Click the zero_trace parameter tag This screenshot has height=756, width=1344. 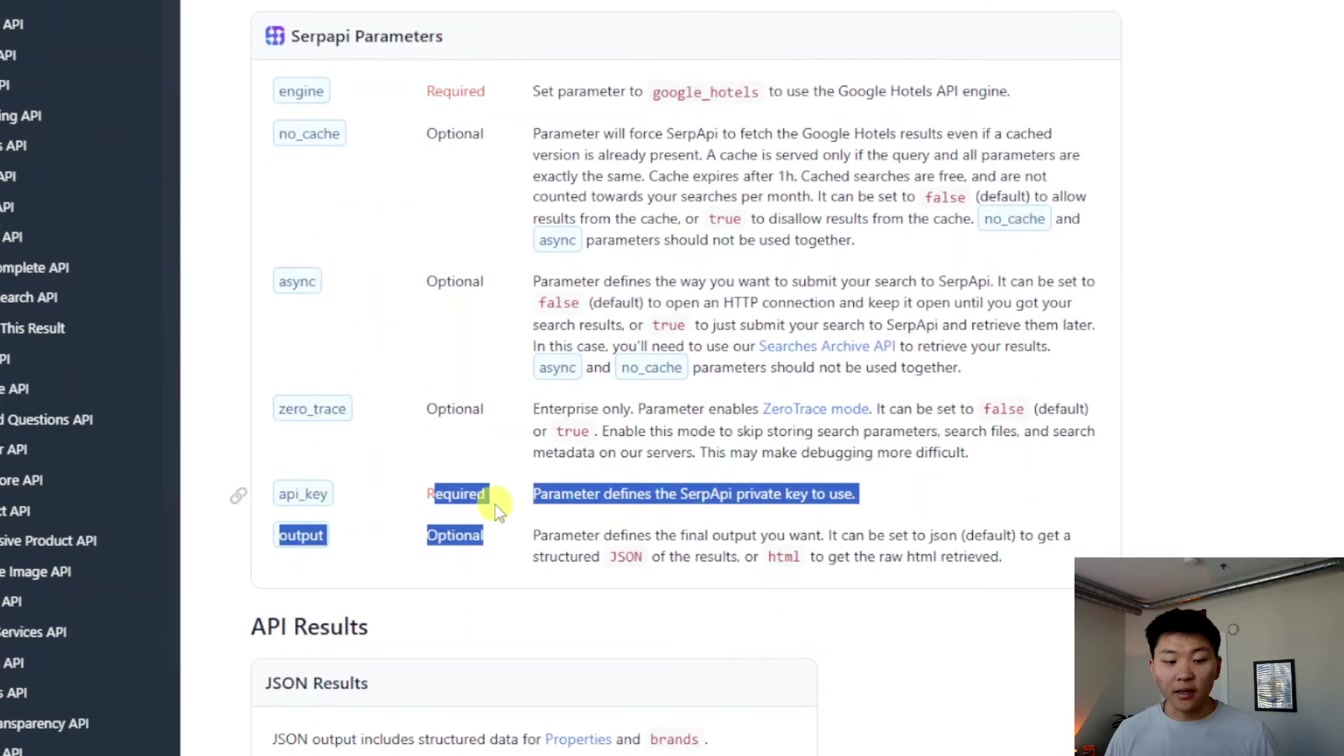(x=312, y=409)
